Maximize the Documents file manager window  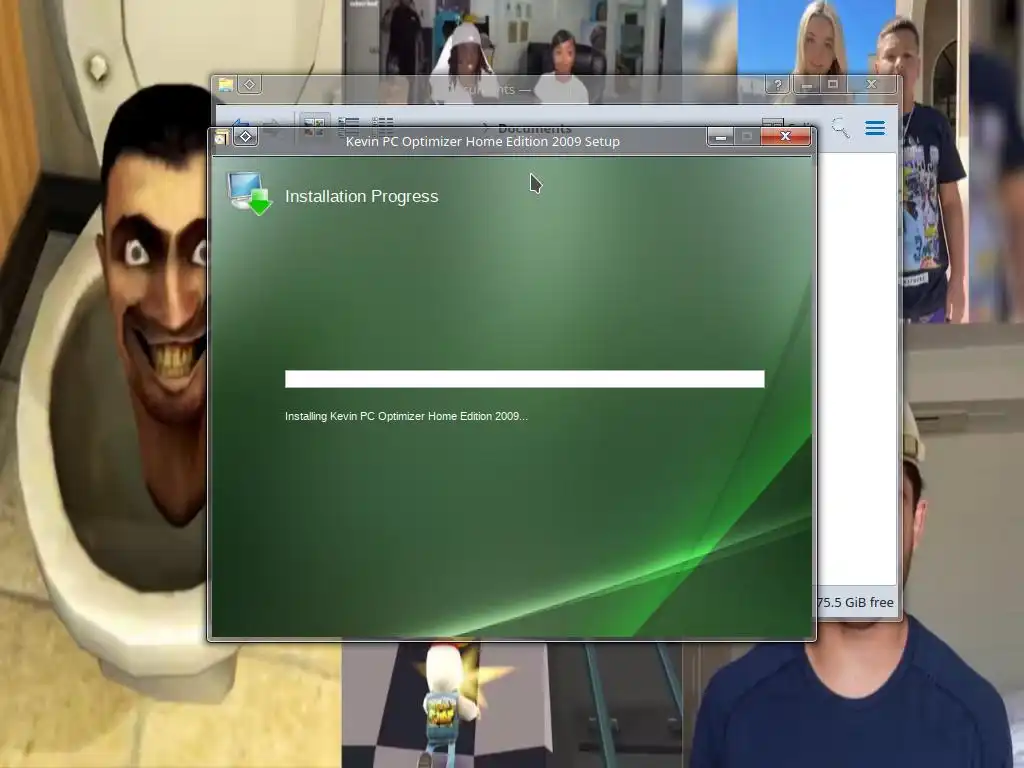[833, 84]
